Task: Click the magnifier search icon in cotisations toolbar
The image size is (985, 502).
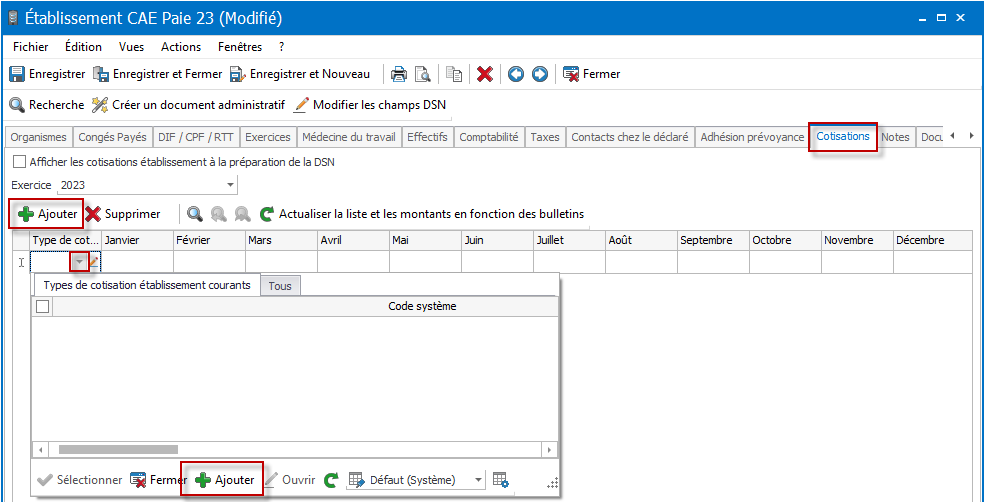Action: (x=195, y=214)
